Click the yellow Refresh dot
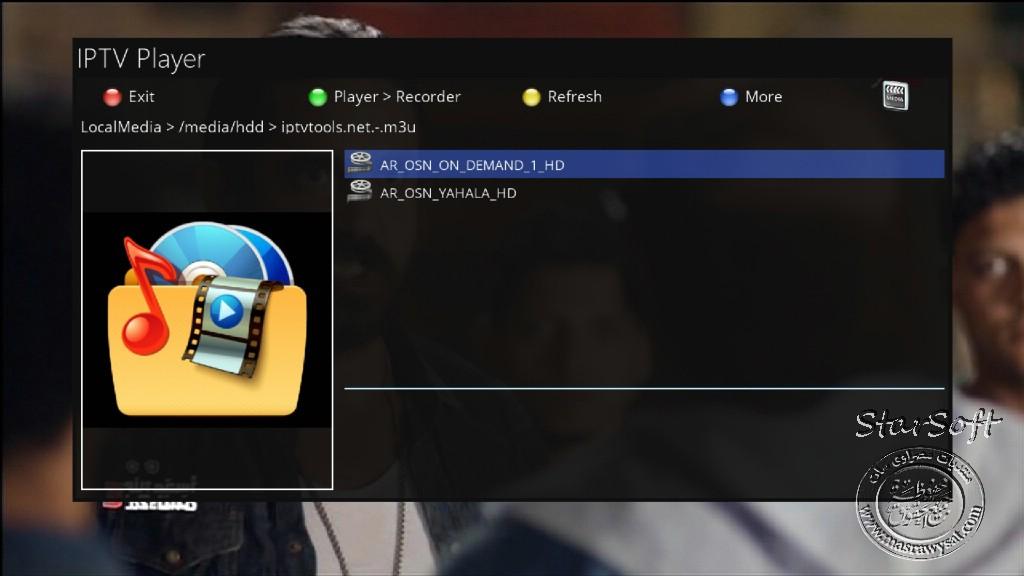The height and width of the screenshot is (576, 1024). click(x=532, y=97)
